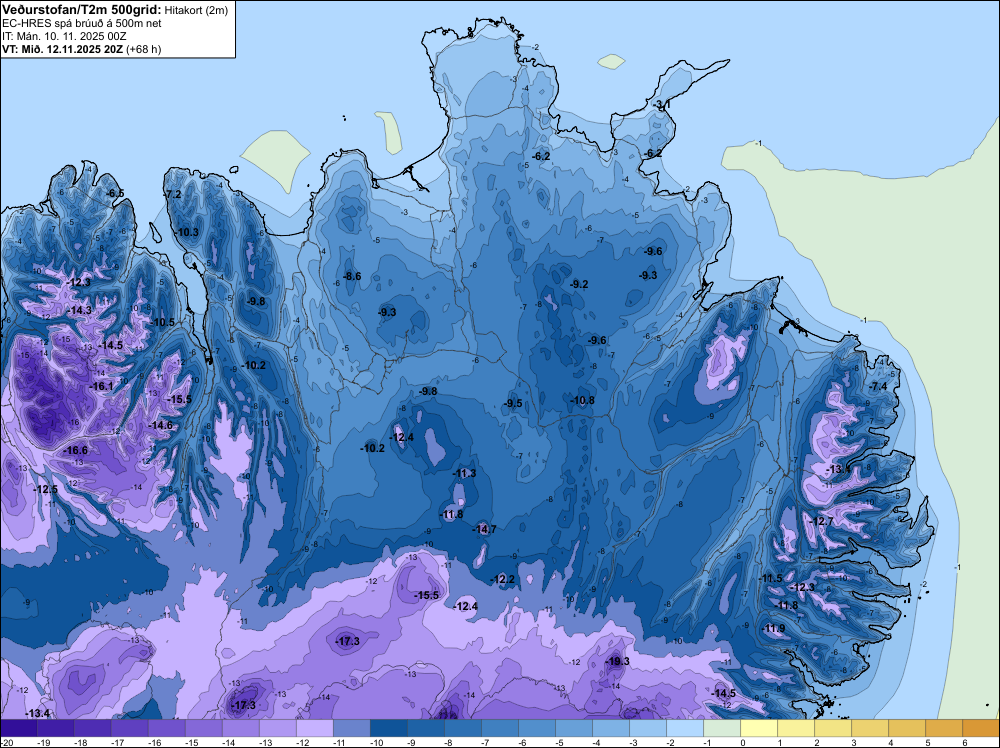Image resolution: width=1000 pixels, height=748 pixels.
Task: Select the temperature label "-16.6"
Action: pos(76,450)
